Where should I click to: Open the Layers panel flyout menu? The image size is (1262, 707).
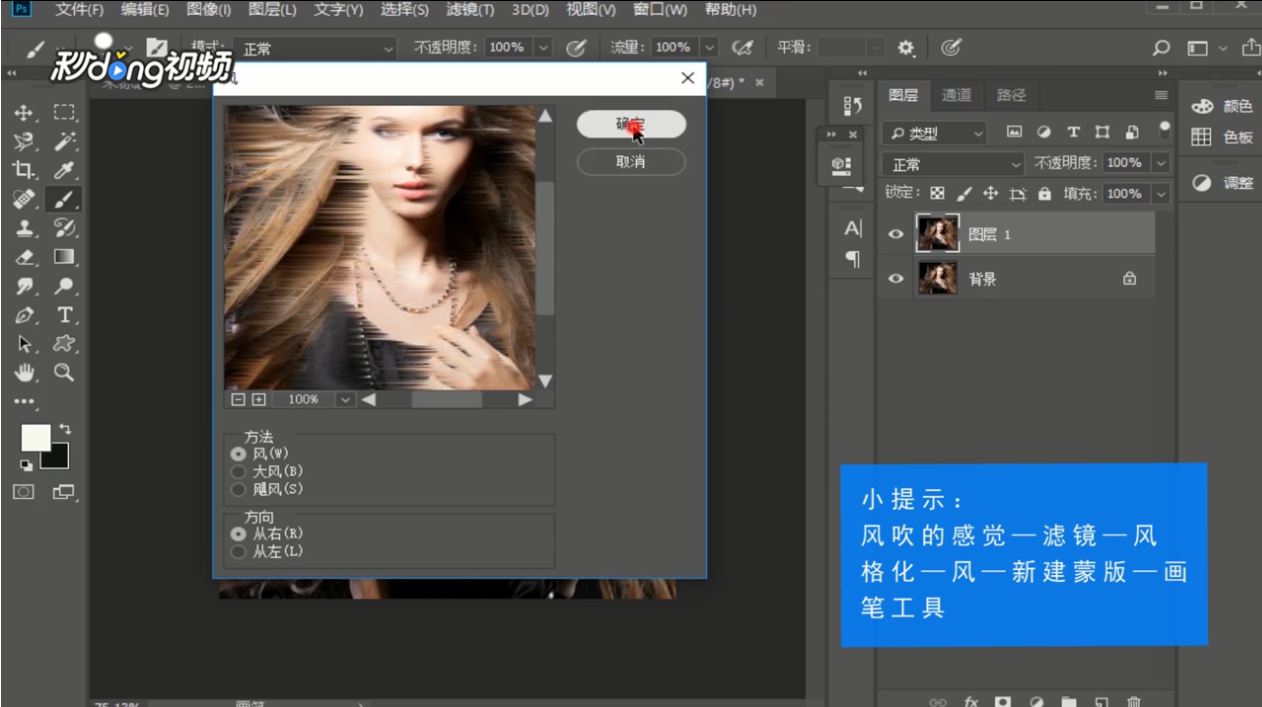click(1161, 95)
